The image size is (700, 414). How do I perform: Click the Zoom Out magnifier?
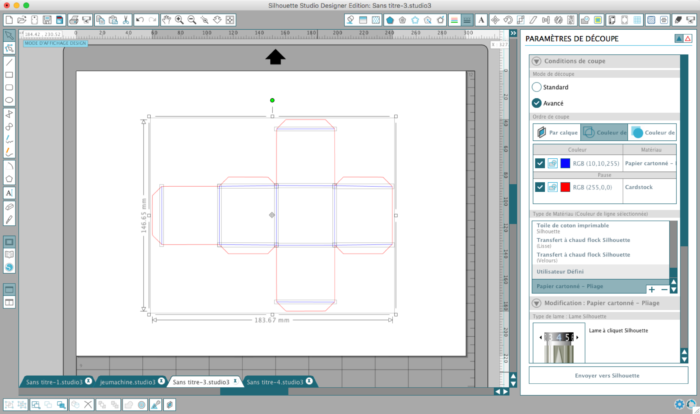(x=192, y=20)
